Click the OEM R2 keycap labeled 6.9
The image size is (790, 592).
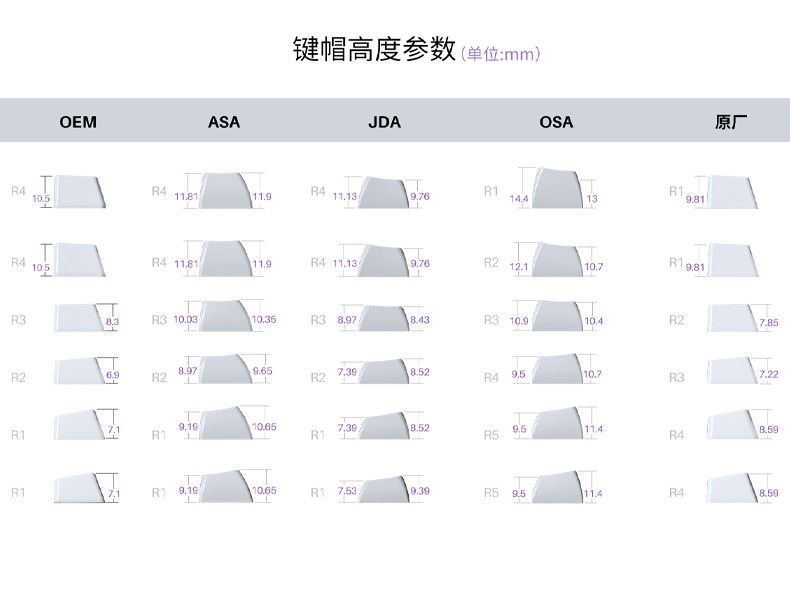[x=79, y=371]
